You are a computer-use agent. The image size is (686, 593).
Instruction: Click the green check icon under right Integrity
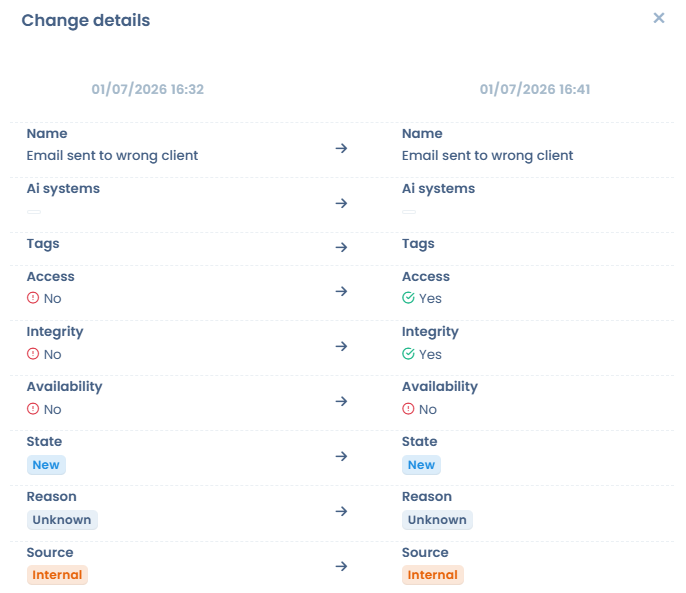[x=408, y=354]
